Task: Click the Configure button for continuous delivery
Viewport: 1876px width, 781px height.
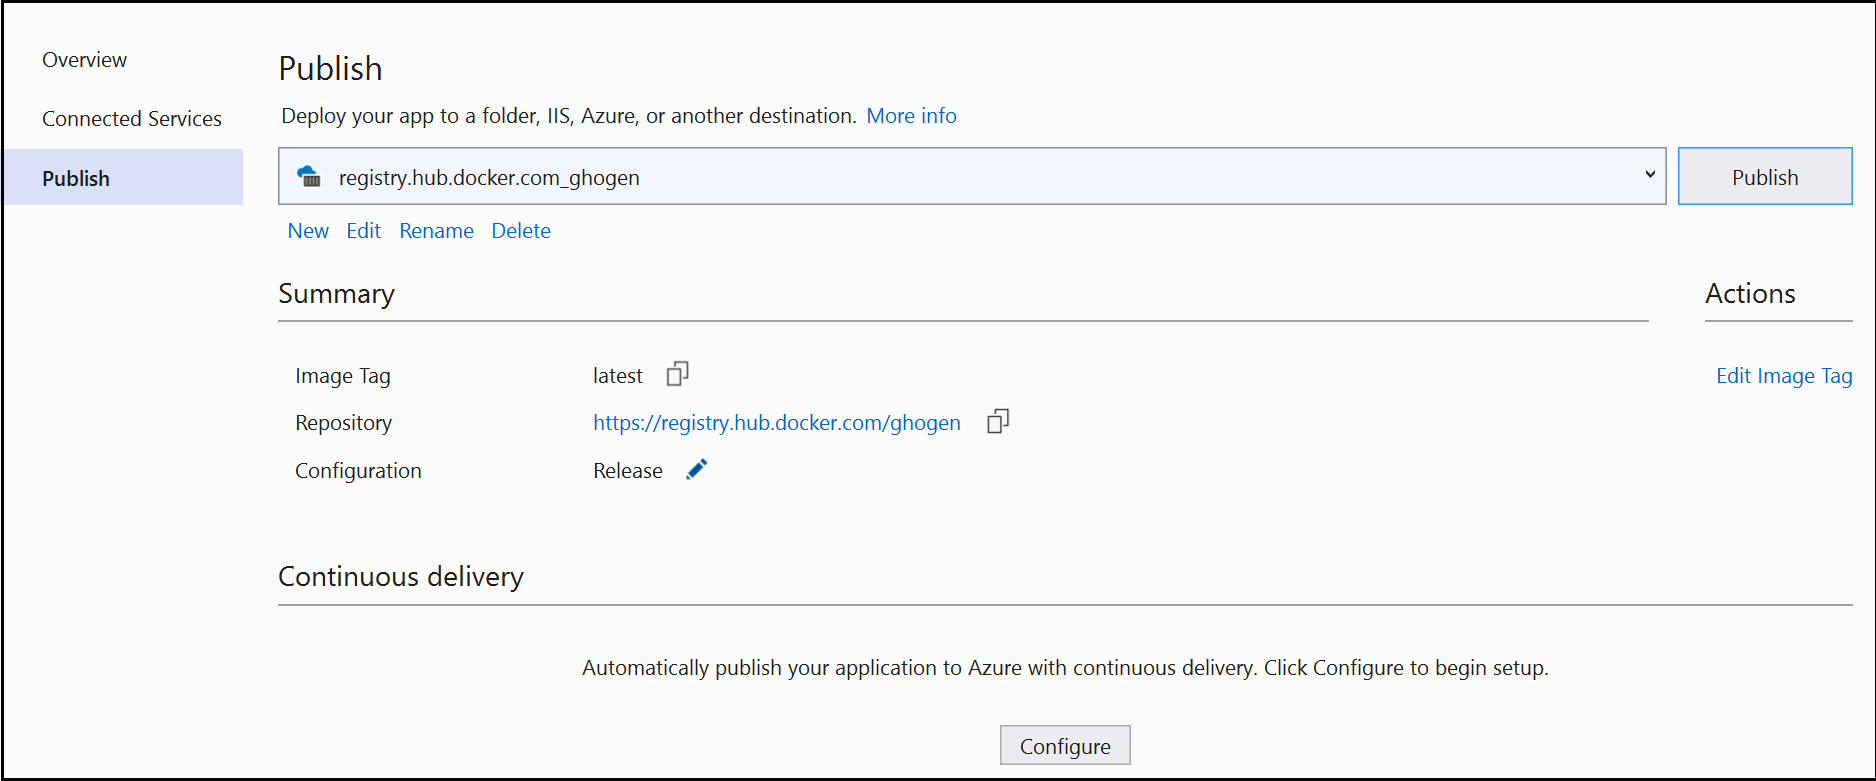Action: (x=1065, y=746)
